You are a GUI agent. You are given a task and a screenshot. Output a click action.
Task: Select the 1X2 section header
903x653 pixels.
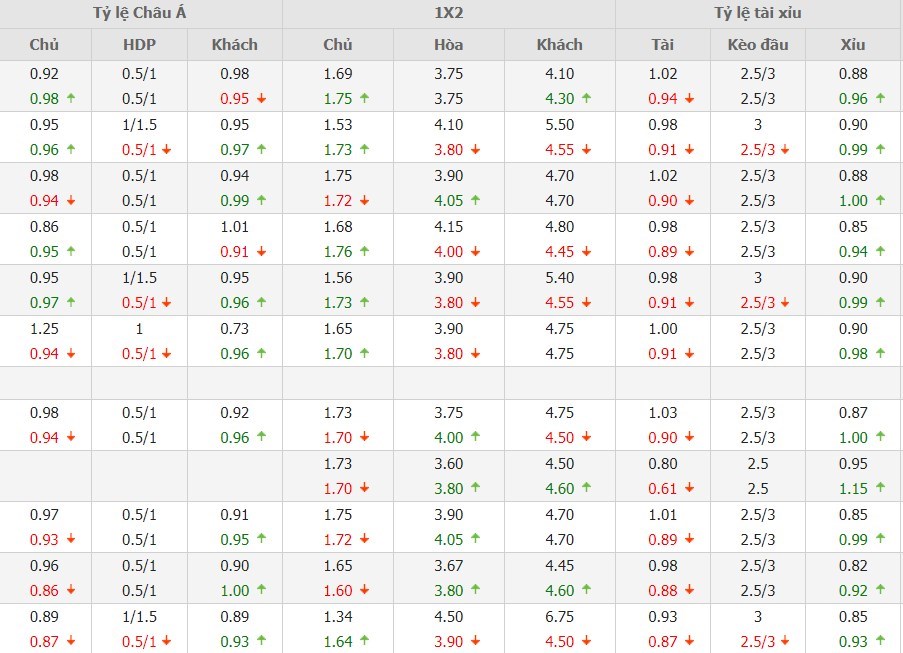coord(449,14)
